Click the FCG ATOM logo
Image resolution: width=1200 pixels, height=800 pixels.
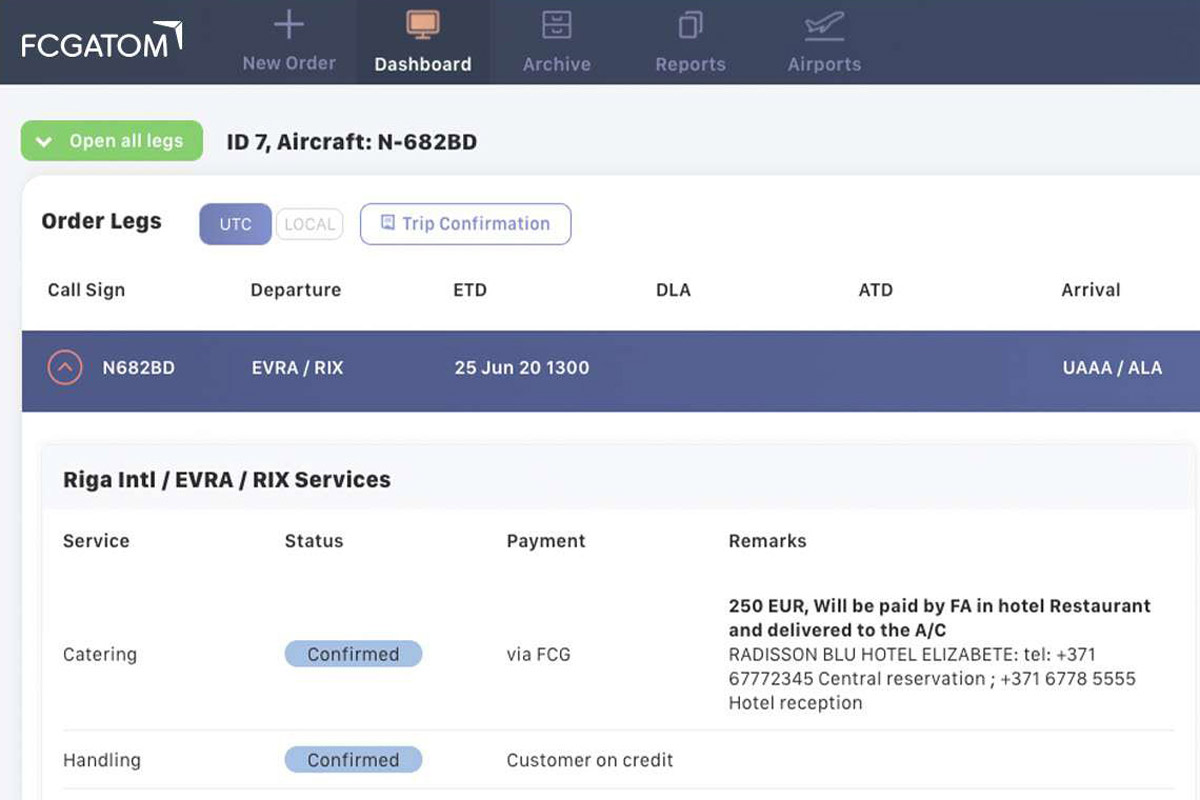click(x=102, y=42)
